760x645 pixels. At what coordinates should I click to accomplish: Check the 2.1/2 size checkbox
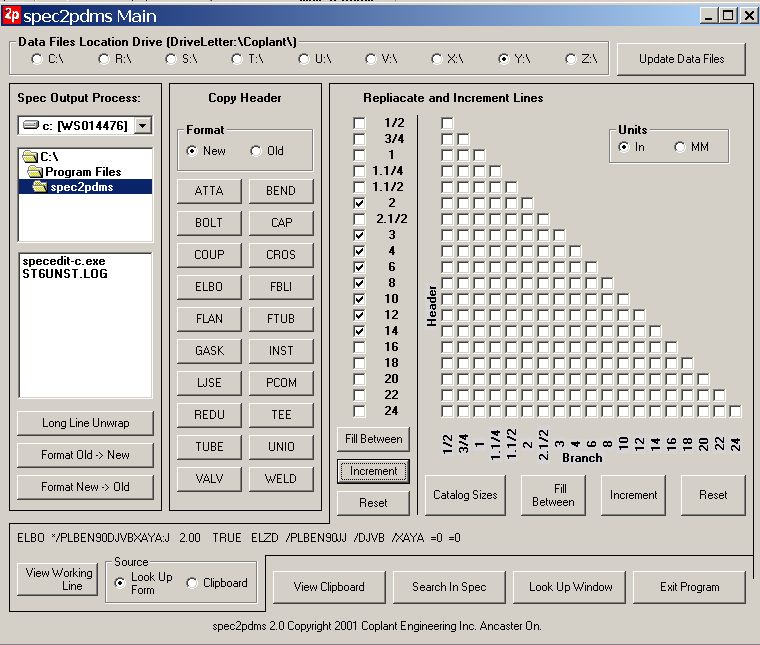[359, 219]
